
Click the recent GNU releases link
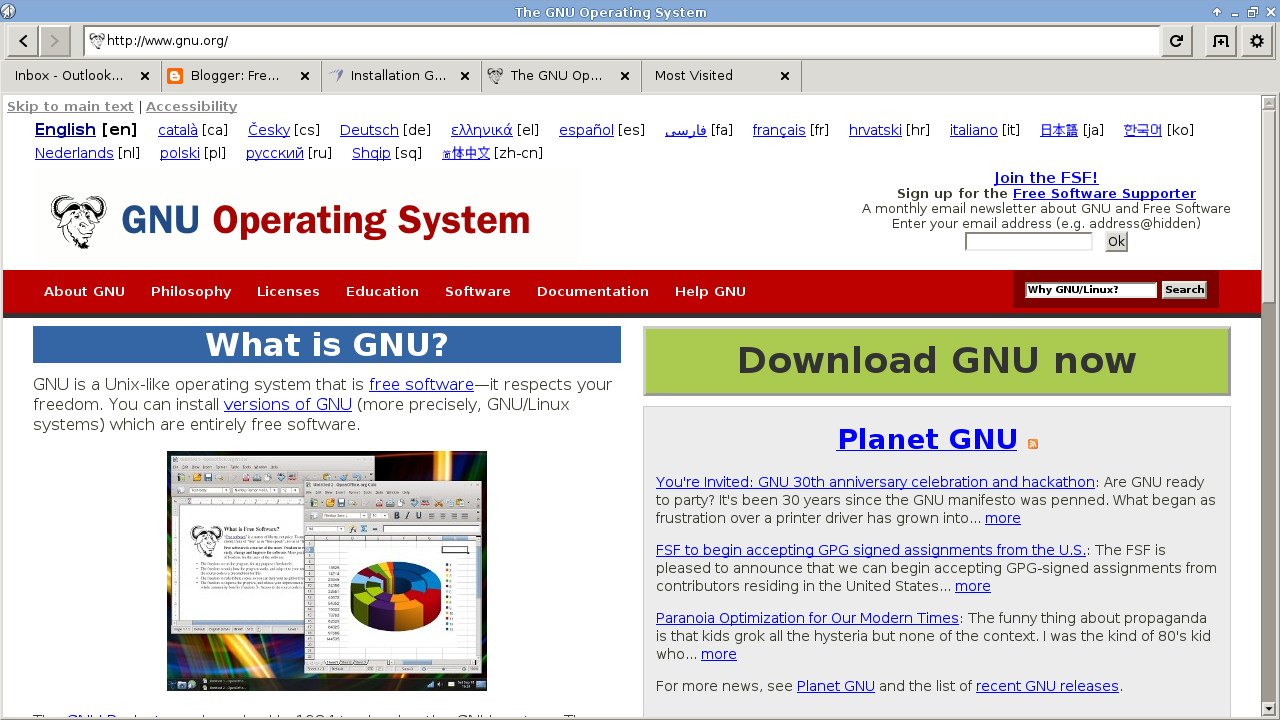pos(1047,686)
